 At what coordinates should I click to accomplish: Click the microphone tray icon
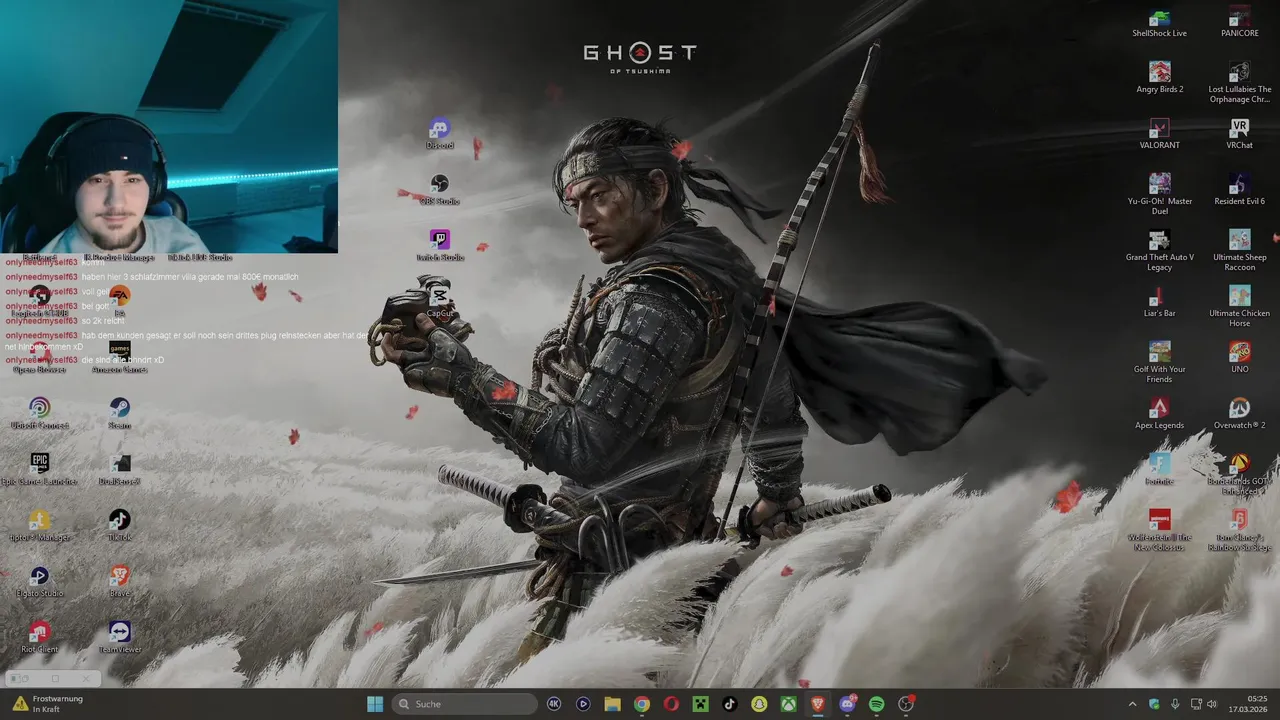[1175, 704]
